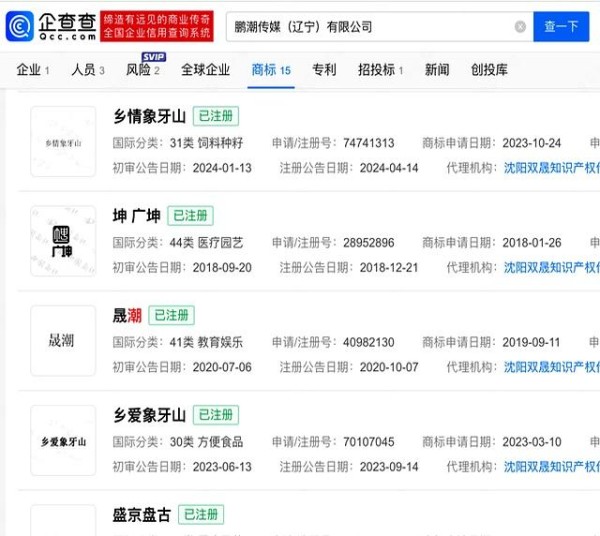Open the 招投标 tab

pos(380,70)
